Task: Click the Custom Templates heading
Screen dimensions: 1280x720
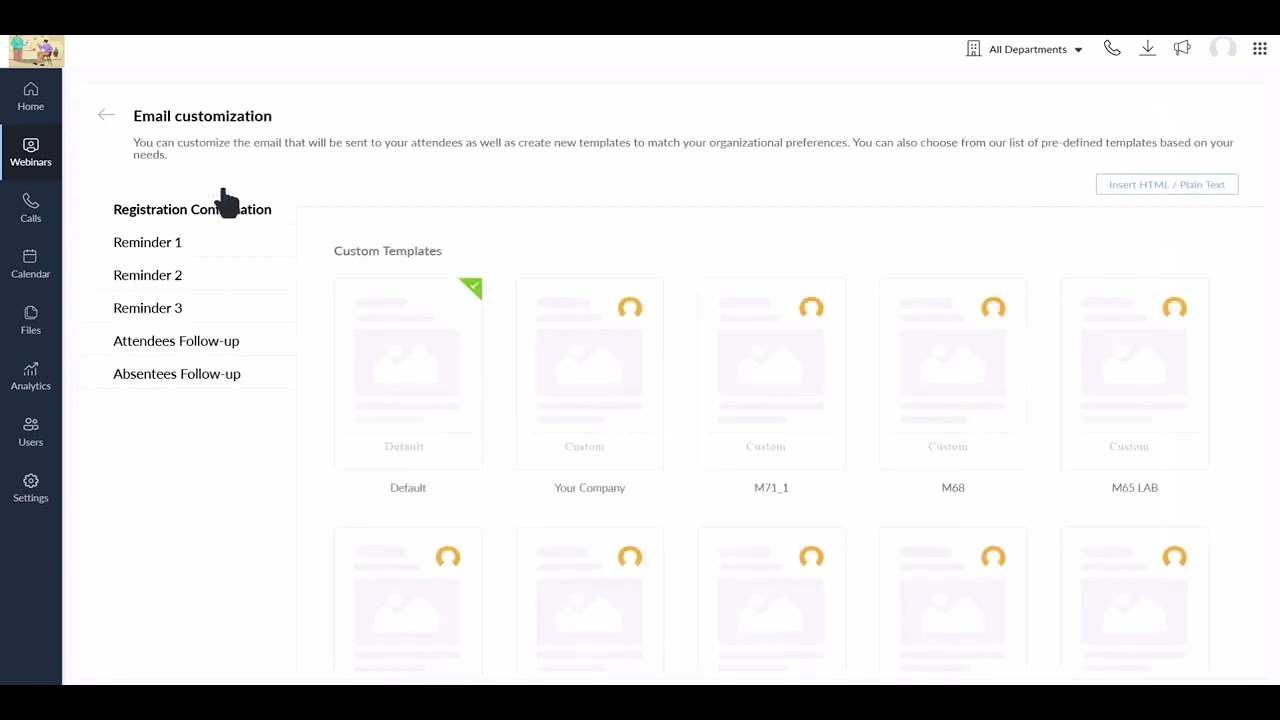Action: pyautogui.click(x=388, y=251)
